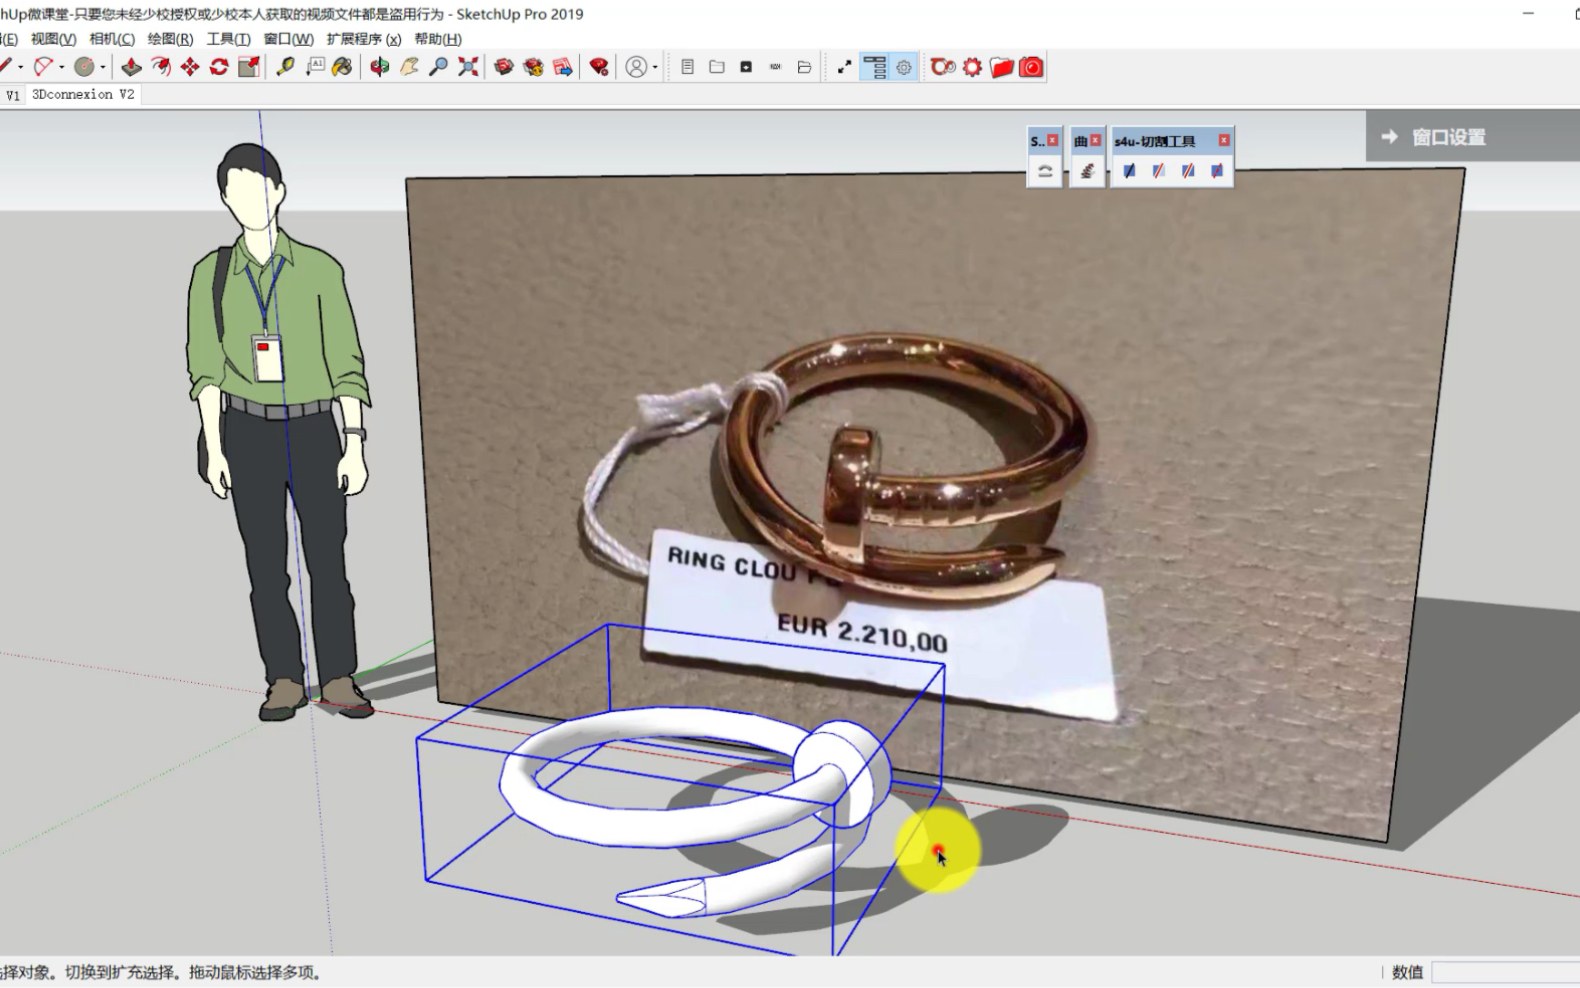1580x988 pixels.
Task: Select the Scale tool
Action: (x=249, y=67)
